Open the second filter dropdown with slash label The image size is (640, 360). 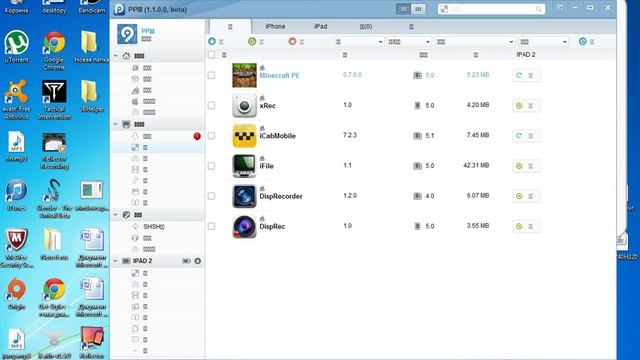tap(409, 42)
